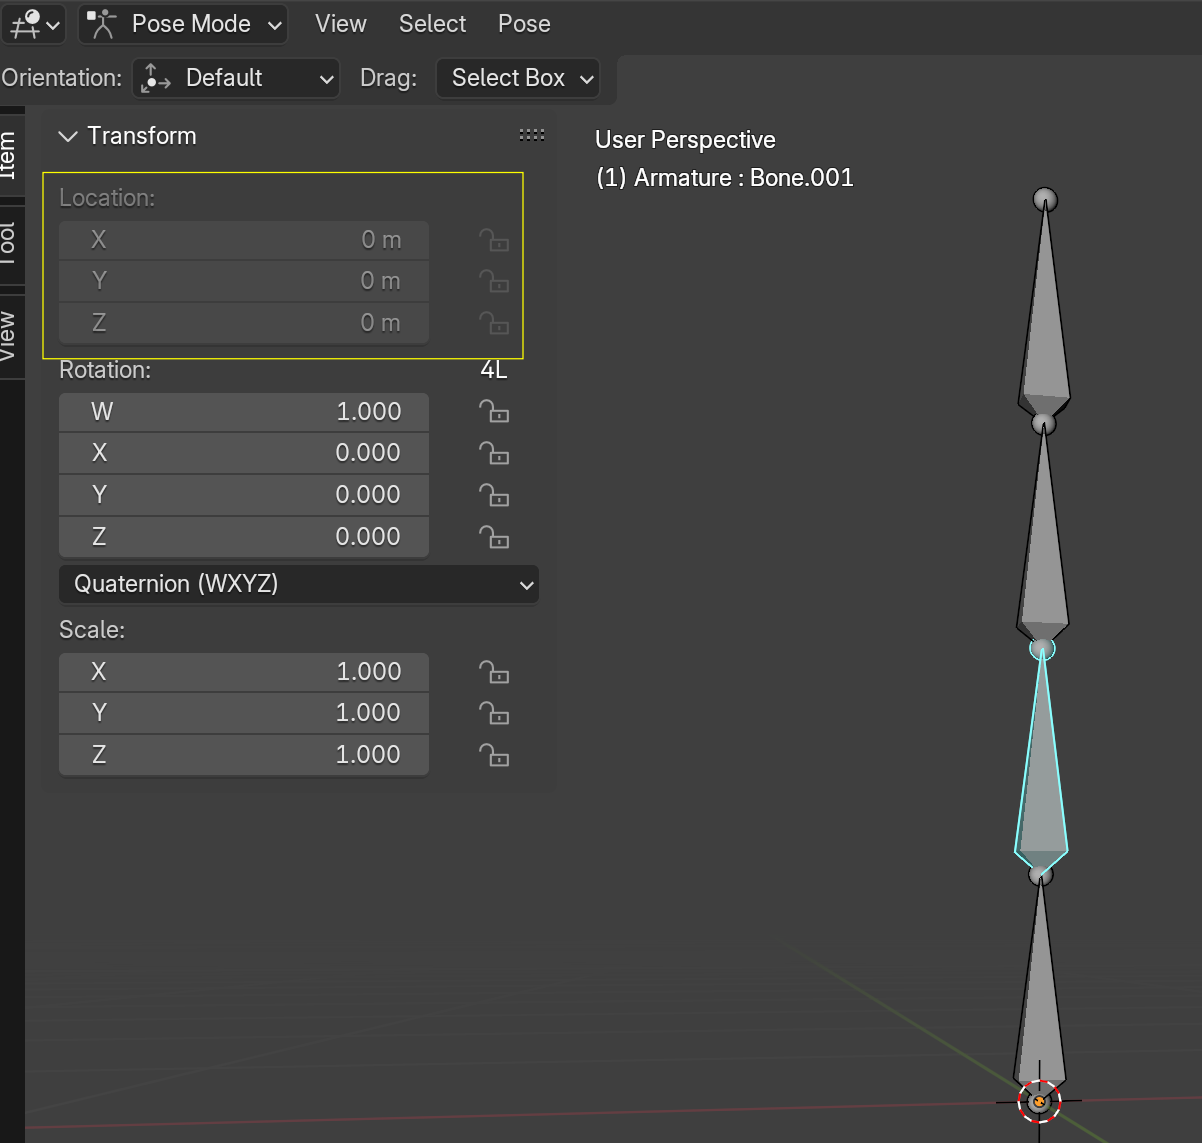Toggle lock on the Rotation W value
1202x1143 pixels.
pos(494,411)
